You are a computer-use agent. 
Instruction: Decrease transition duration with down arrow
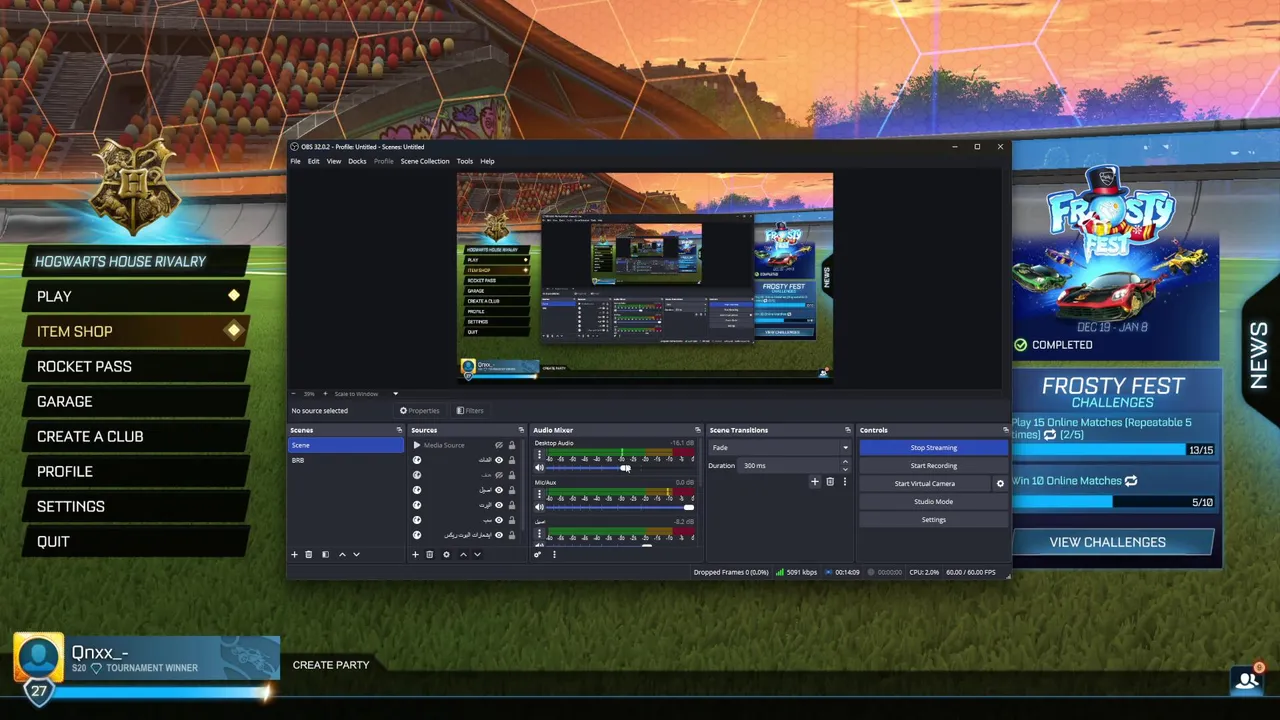coord(845,469)
